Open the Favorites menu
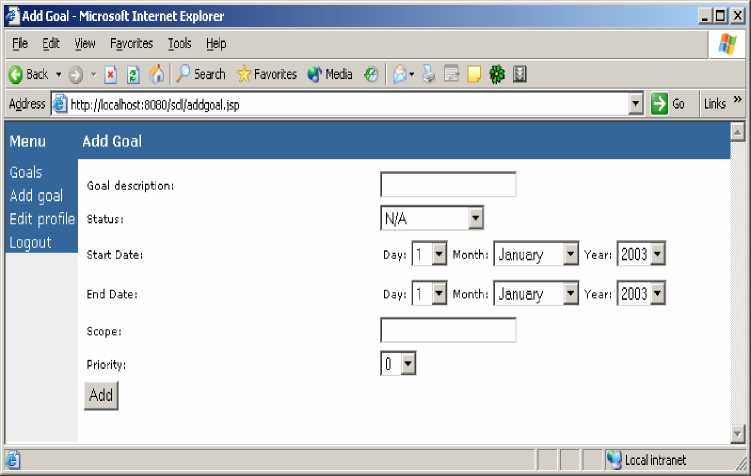The height and width of the screenshot is (476, 751). click(x=131, y=44)
